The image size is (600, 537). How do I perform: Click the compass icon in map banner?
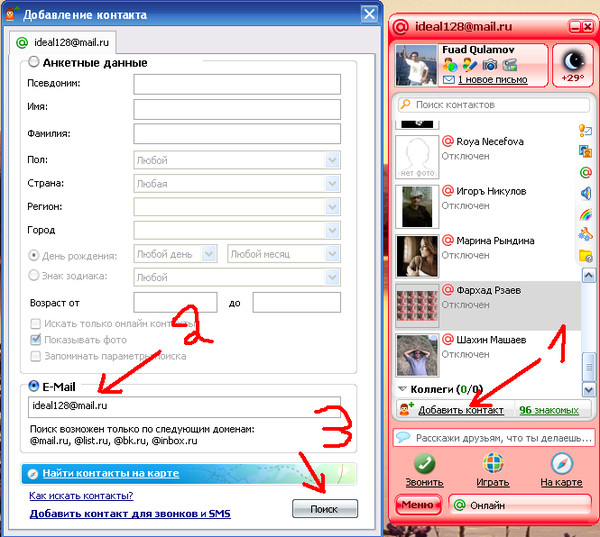pyautogui.click(x=33, y=474)
